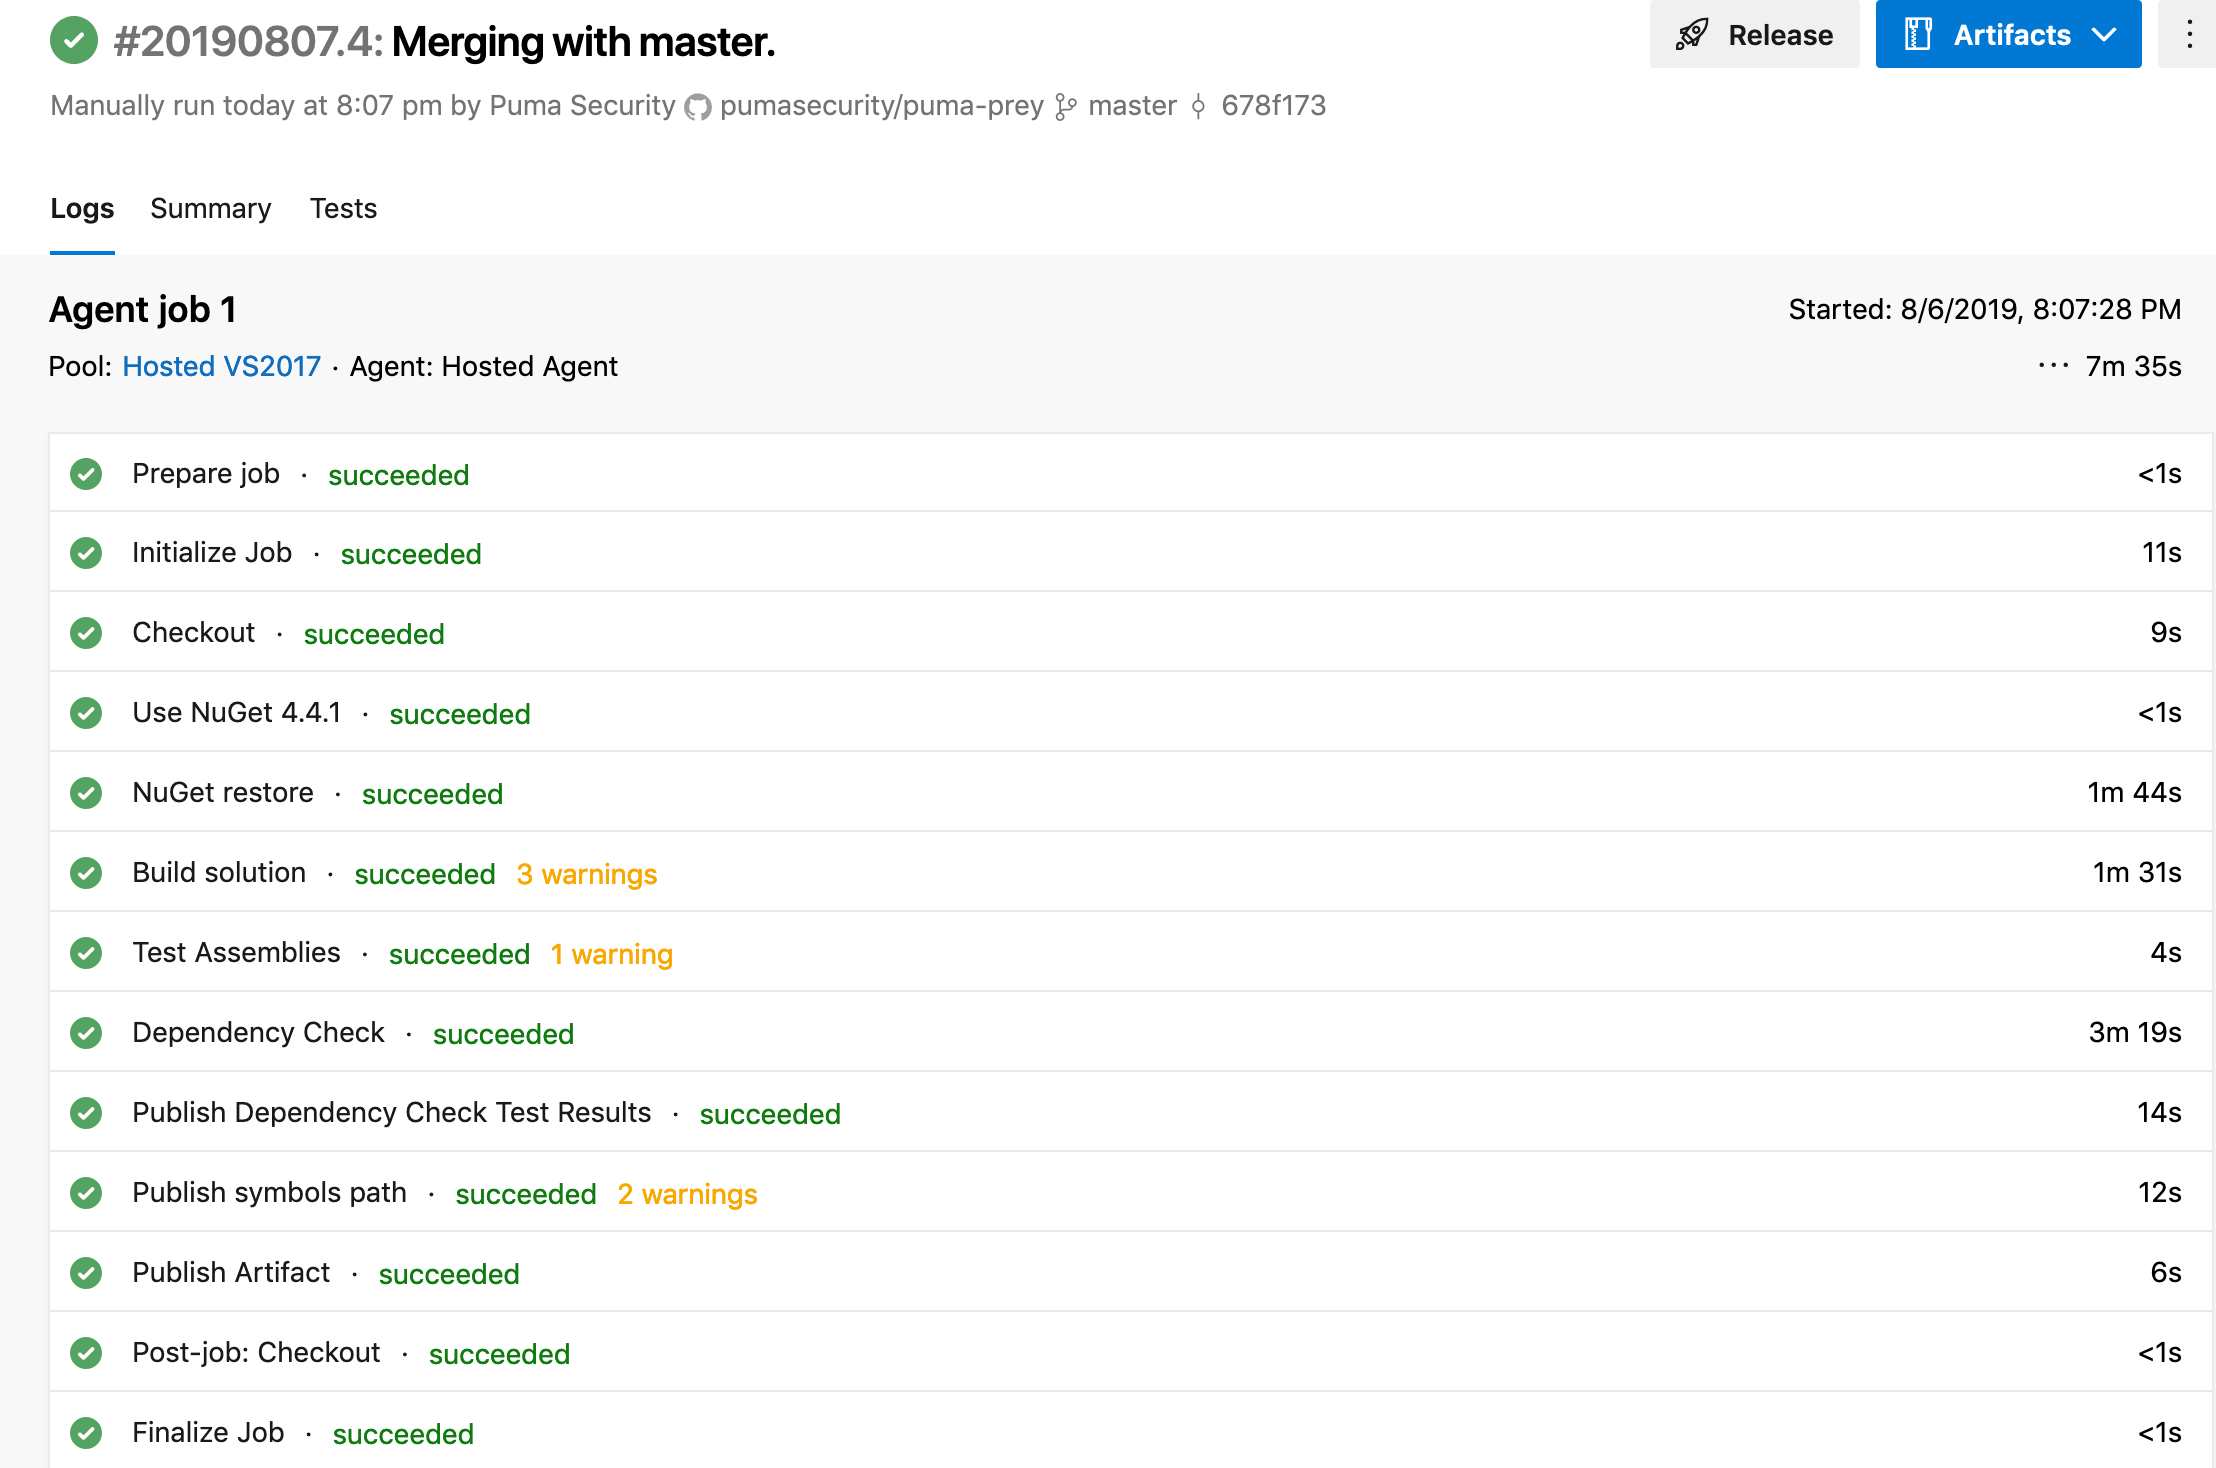Click the commit icon beside 678f173
The image size is (2216, 1468).
coord(1198,107)
